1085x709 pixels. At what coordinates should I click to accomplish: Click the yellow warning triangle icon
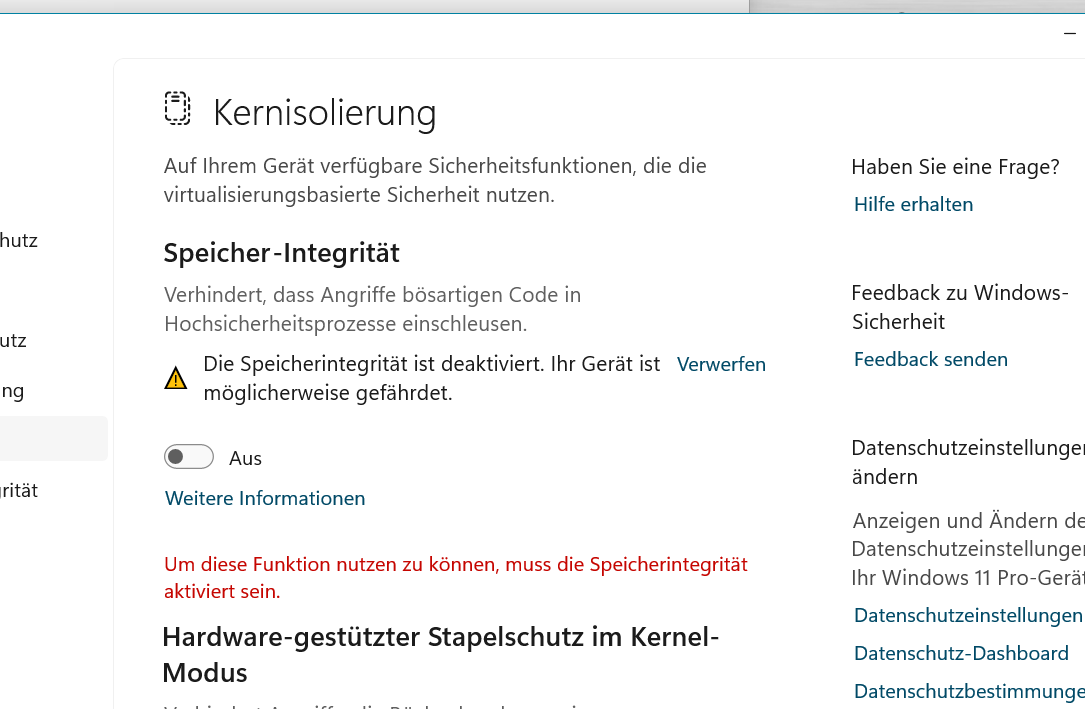[176, 378]
